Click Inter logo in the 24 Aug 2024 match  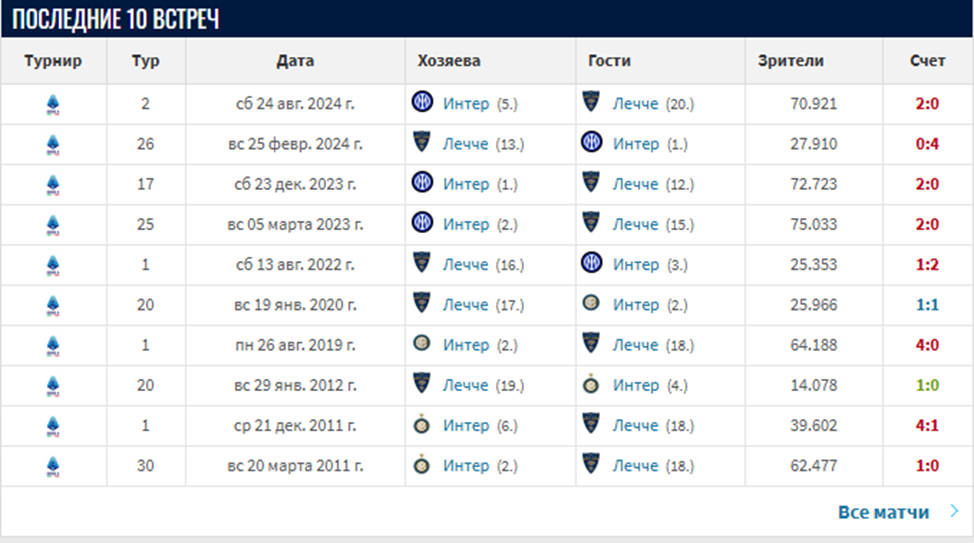[421, 103]
